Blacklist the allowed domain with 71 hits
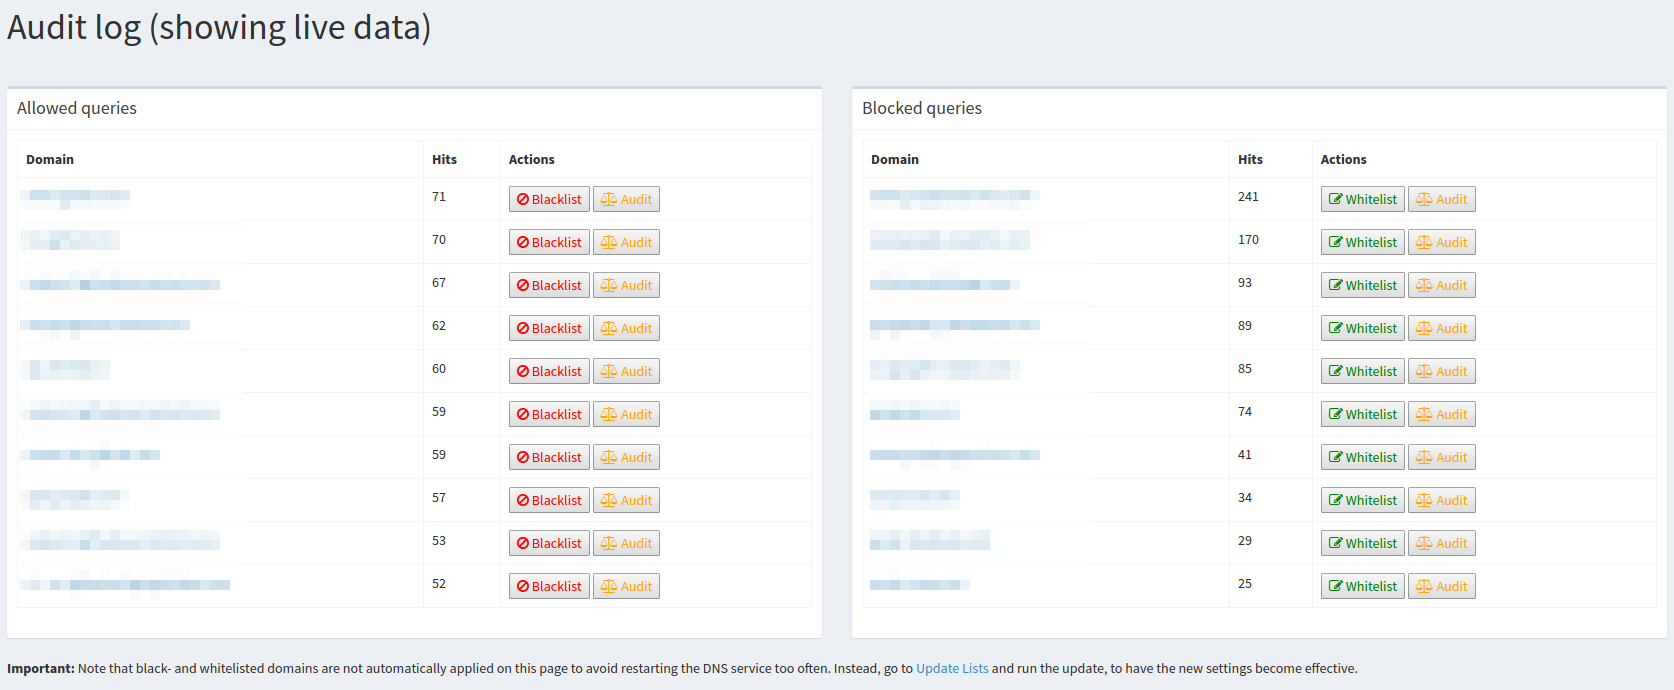1674x690 pixels. (549, 199)
